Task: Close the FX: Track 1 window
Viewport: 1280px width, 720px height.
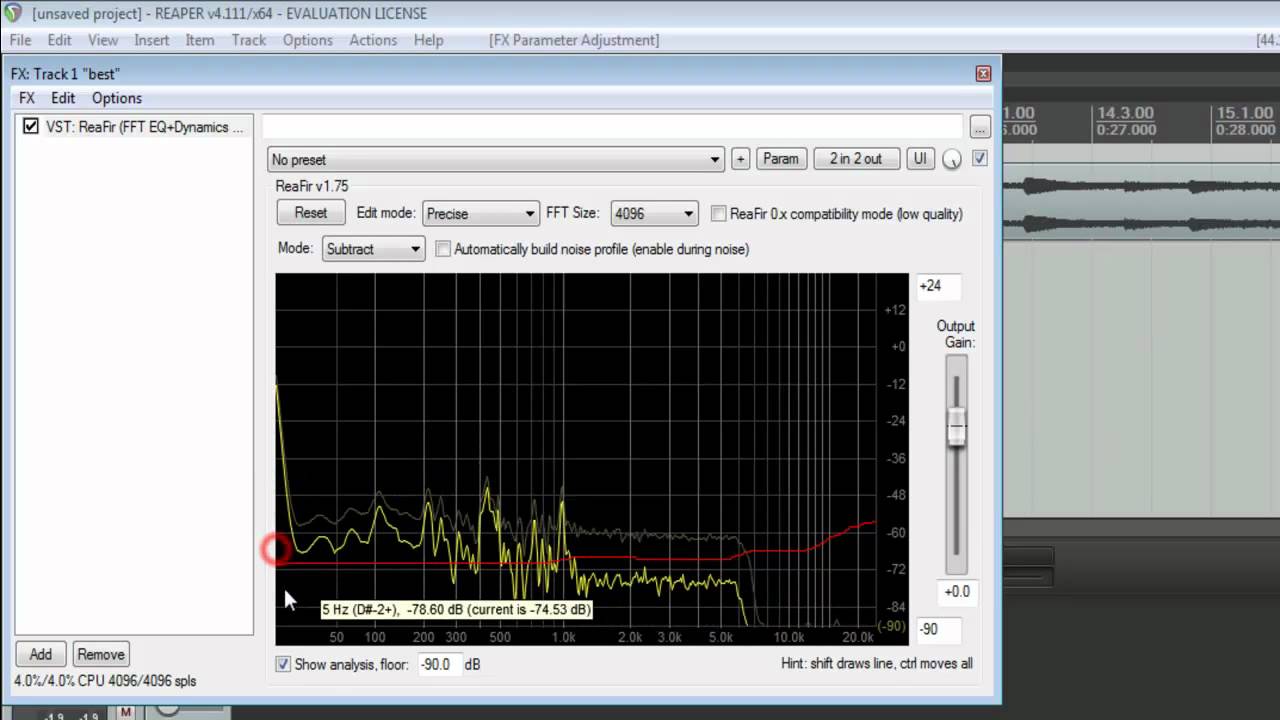Action: (983, 73)
